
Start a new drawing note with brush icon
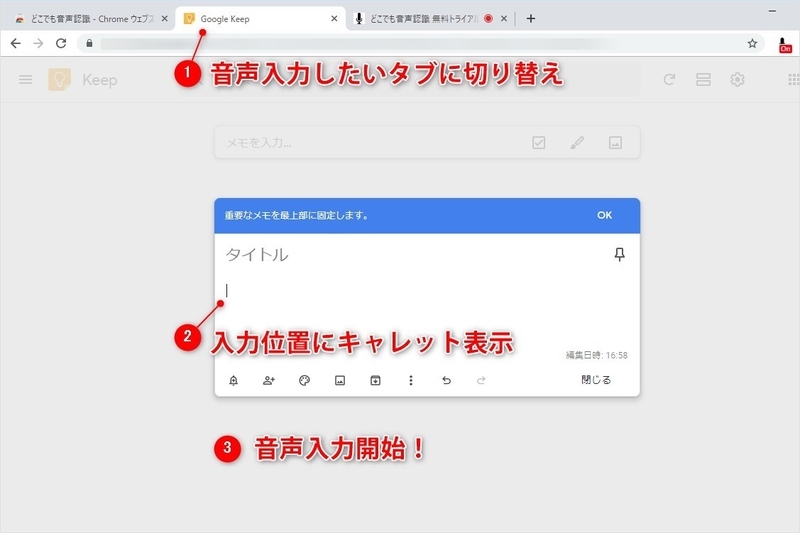pos(577,142)
